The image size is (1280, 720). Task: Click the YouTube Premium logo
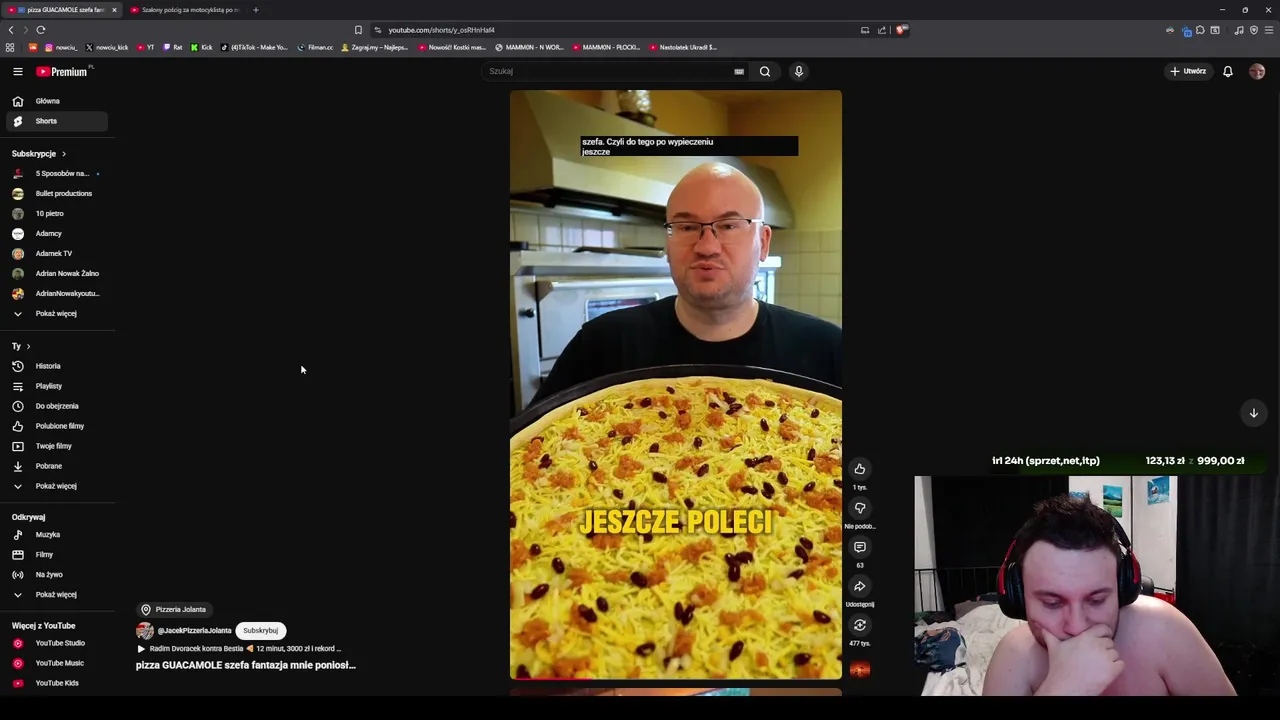[64, 71]
